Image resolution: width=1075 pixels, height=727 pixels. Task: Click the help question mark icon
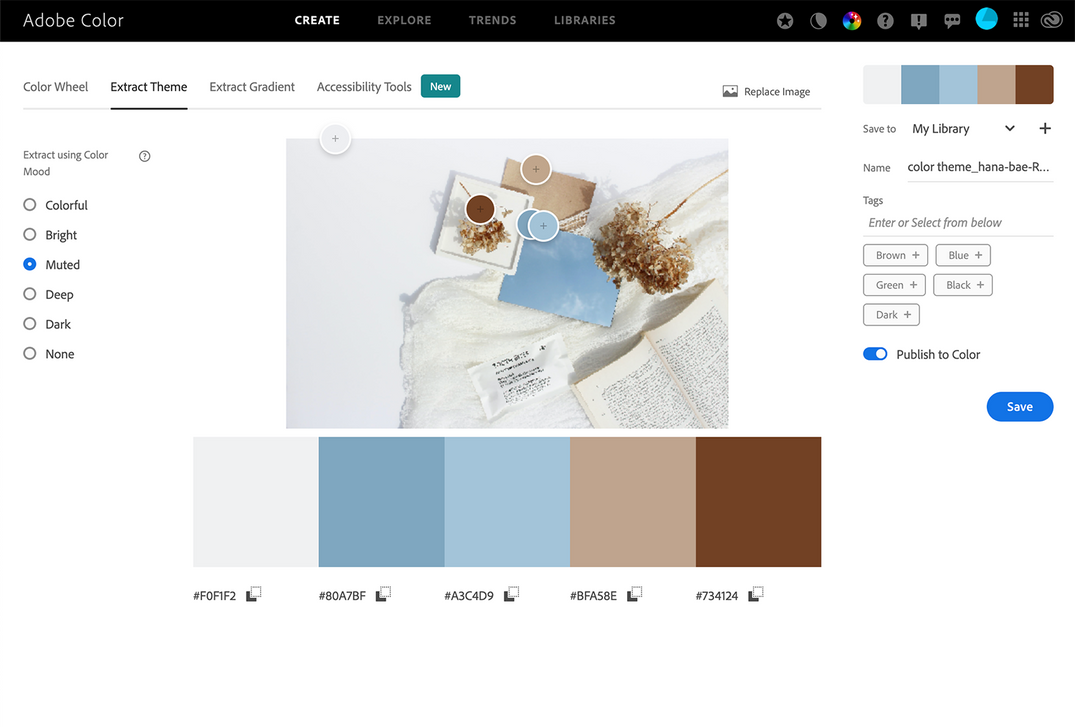click(x=885, y=20)
